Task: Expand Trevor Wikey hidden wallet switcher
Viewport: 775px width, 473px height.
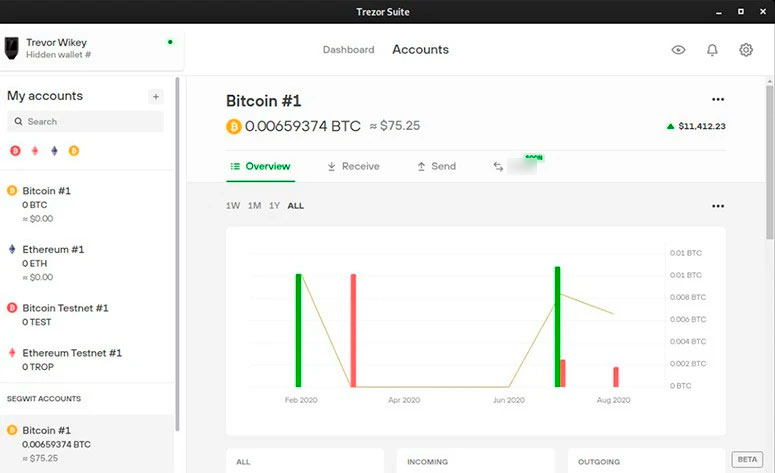Action: [x=90, y=49]
